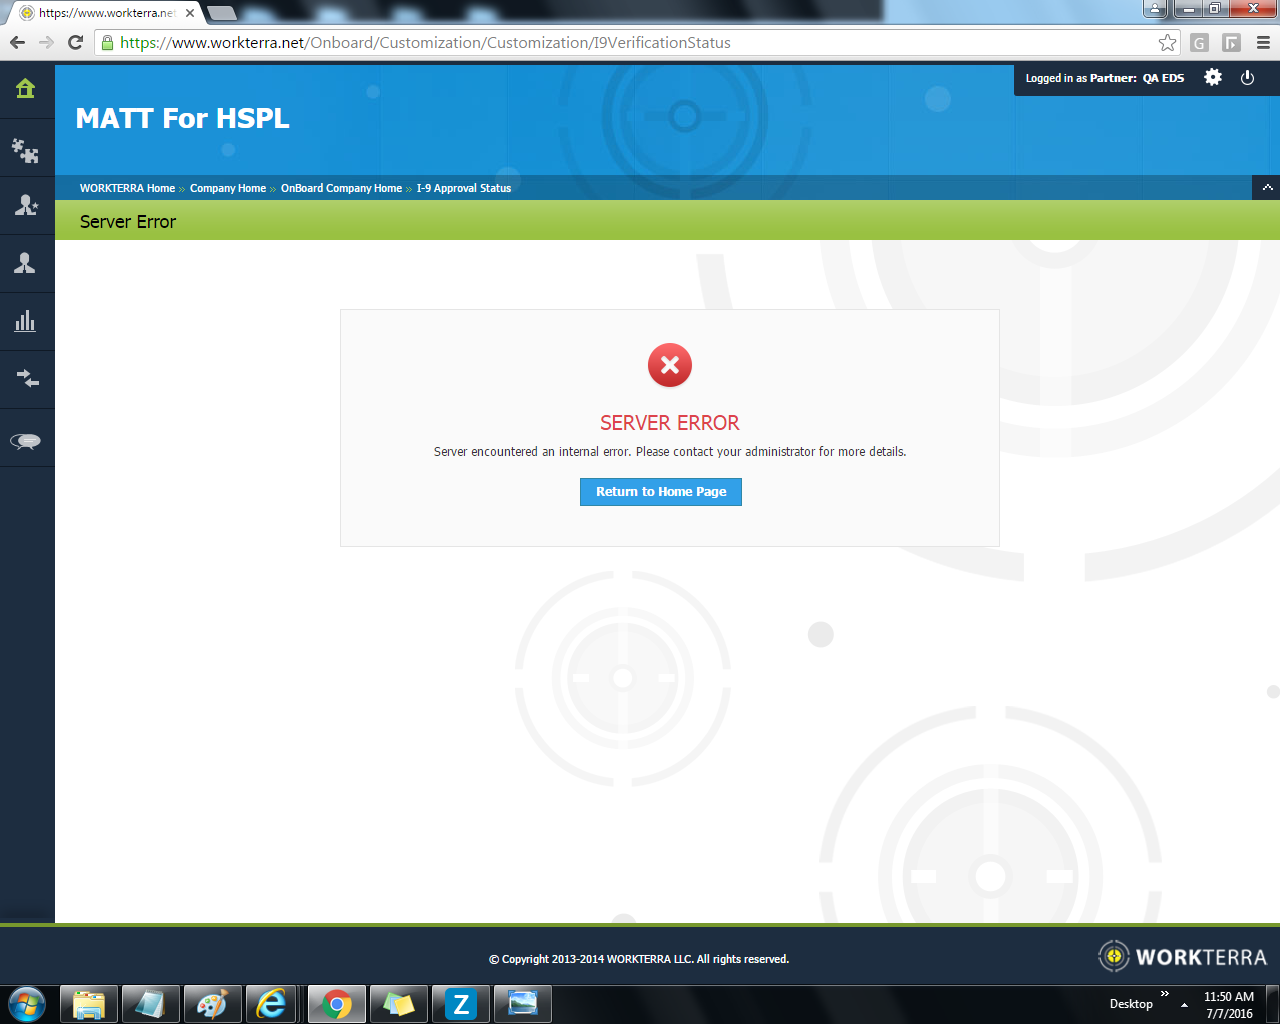
Task: Open OnBoard Company Home breadcrumb
Action: point(341,188)
